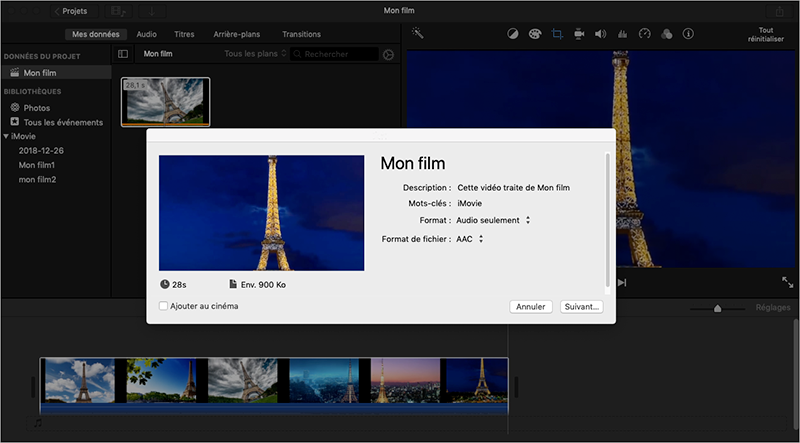Screen dimensions: 800x443
Task: Click the dialog preview image
Action: [x=262, y=213]
